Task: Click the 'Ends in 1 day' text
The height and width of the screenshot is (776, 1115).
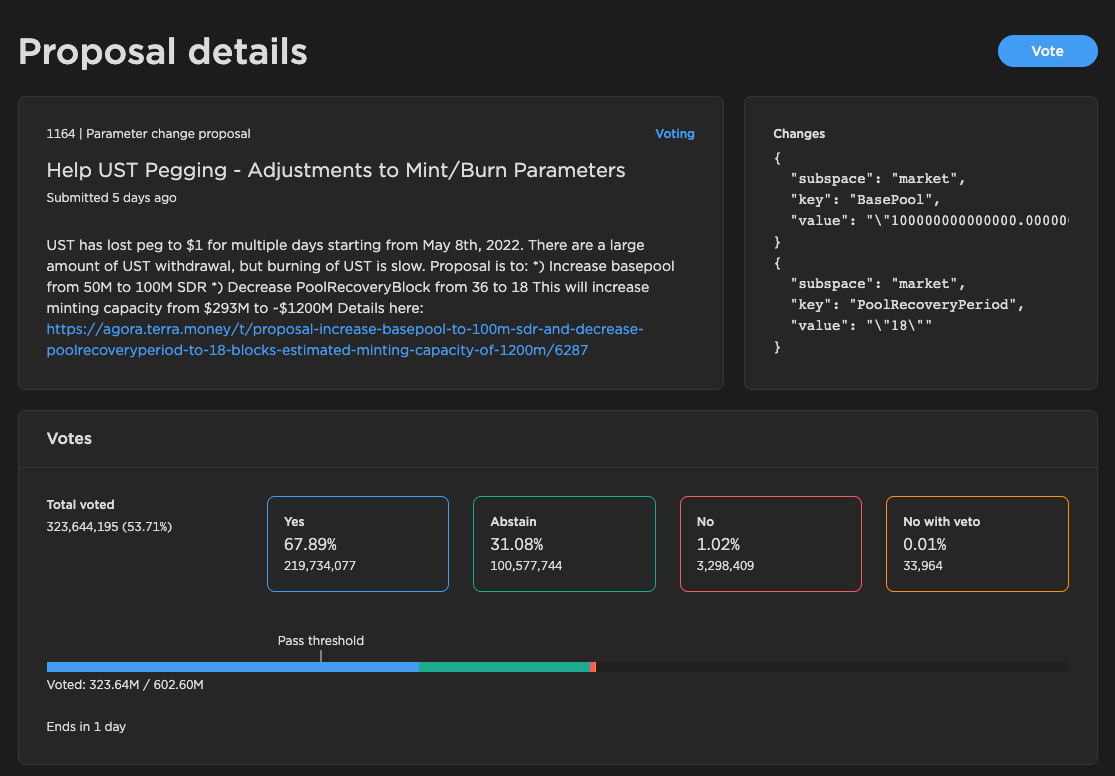Action: click(86, 727)
